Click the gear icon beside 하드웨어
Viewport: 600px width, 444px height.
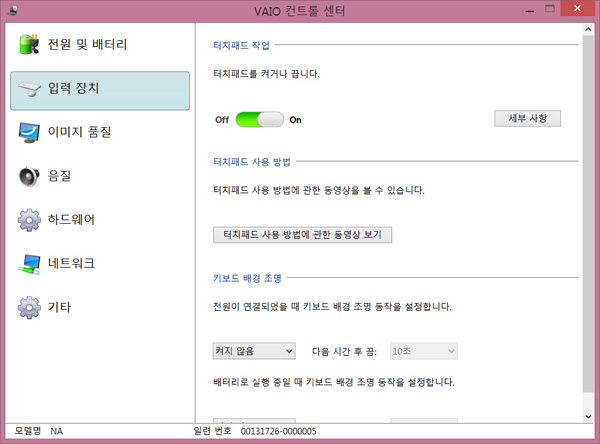[29, 220]
